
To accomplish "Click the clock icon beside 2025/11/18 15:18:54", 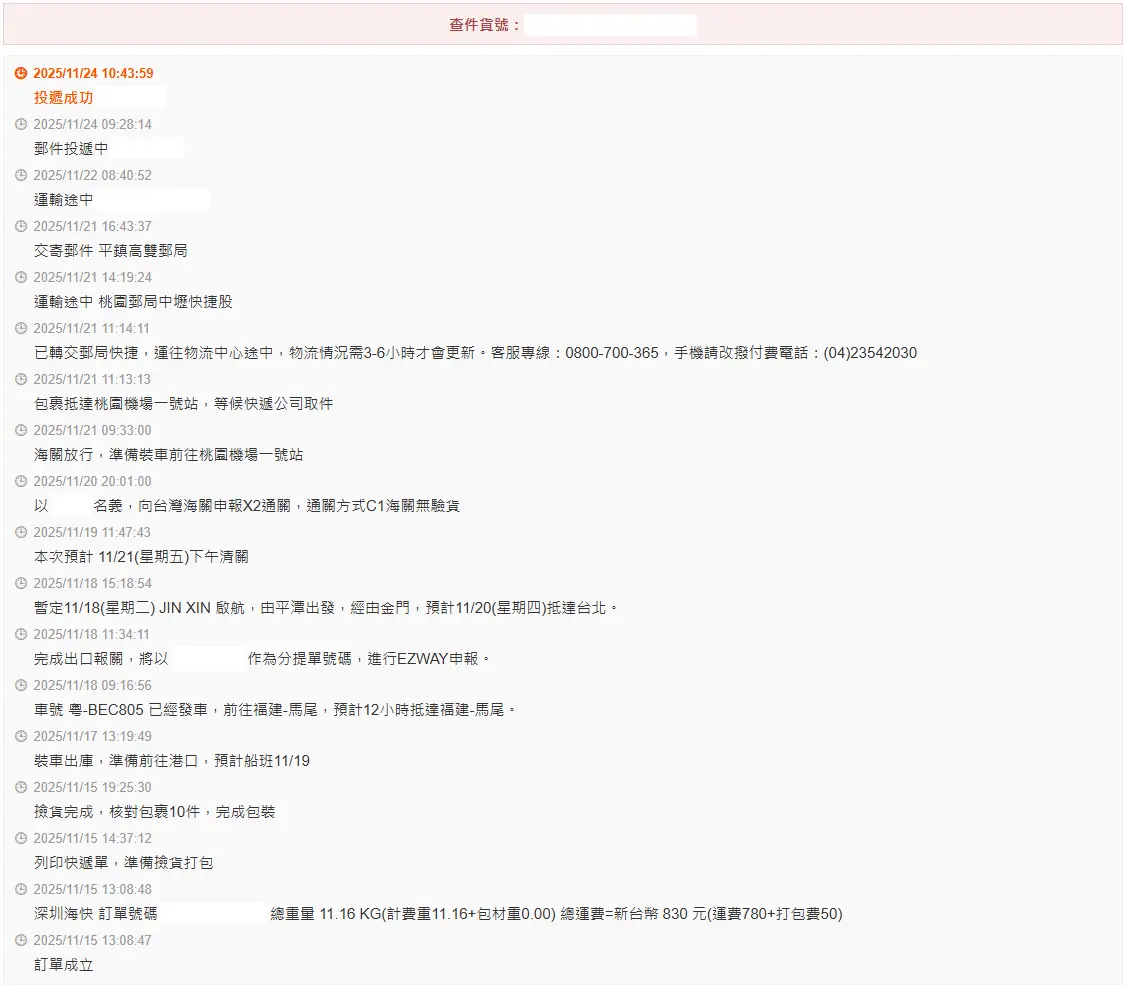I will tap(21, 584).
